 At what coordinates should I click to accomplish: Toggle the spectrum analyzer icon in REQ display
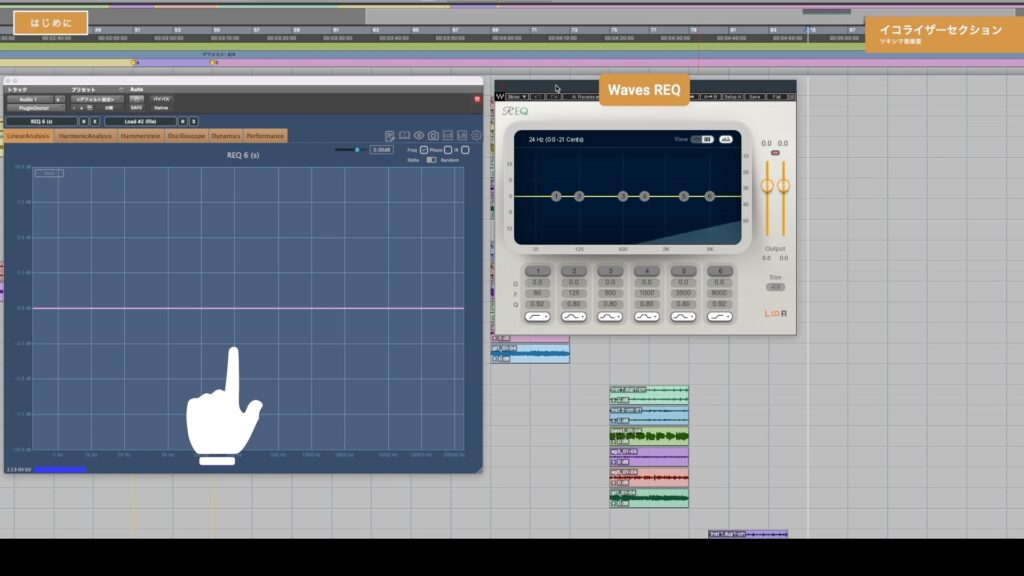726,139
